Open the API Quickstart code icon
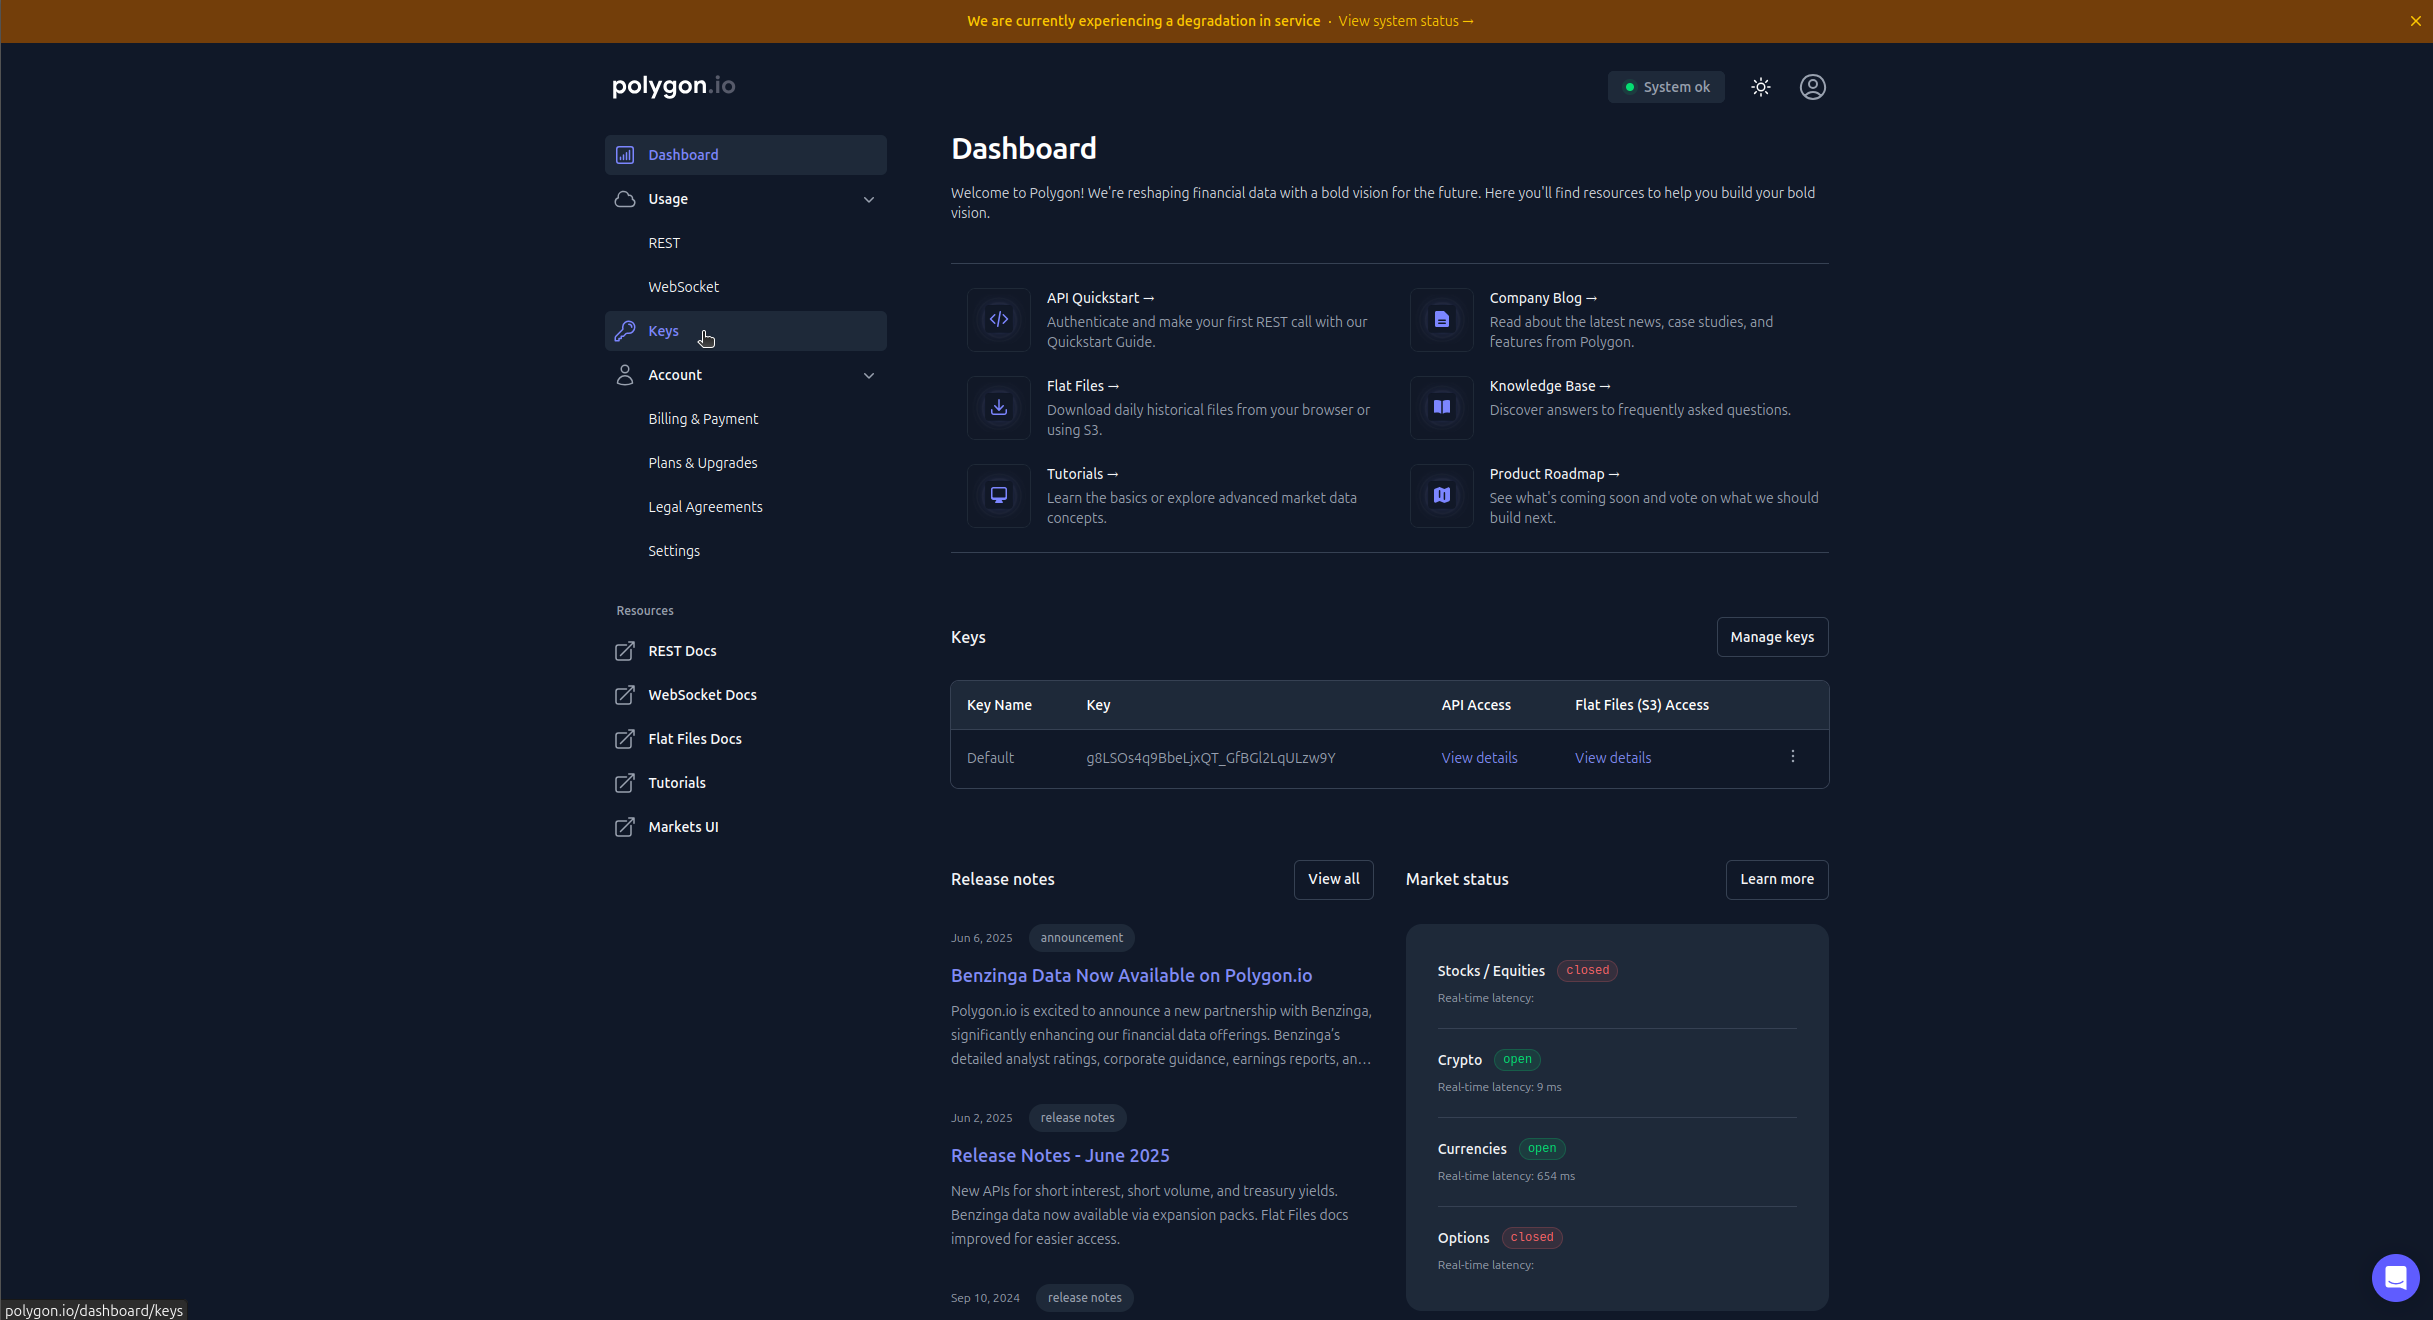The width and height of the screenshot is (2433, 1320). click(x=997, y=319)
